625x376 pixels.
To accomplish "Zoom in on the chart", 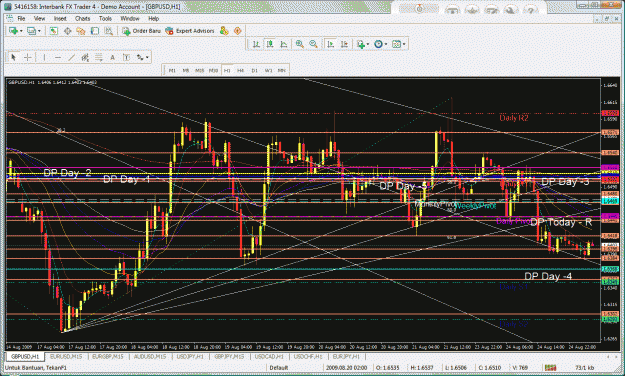I will tap(299, 44).
